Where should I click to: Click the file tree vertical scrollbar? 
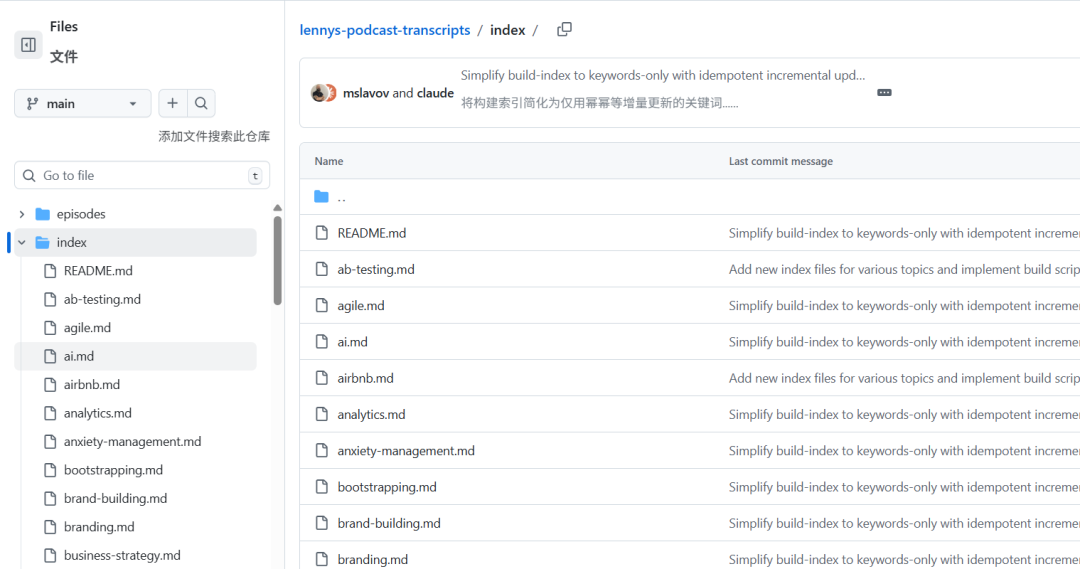(277, 260)
